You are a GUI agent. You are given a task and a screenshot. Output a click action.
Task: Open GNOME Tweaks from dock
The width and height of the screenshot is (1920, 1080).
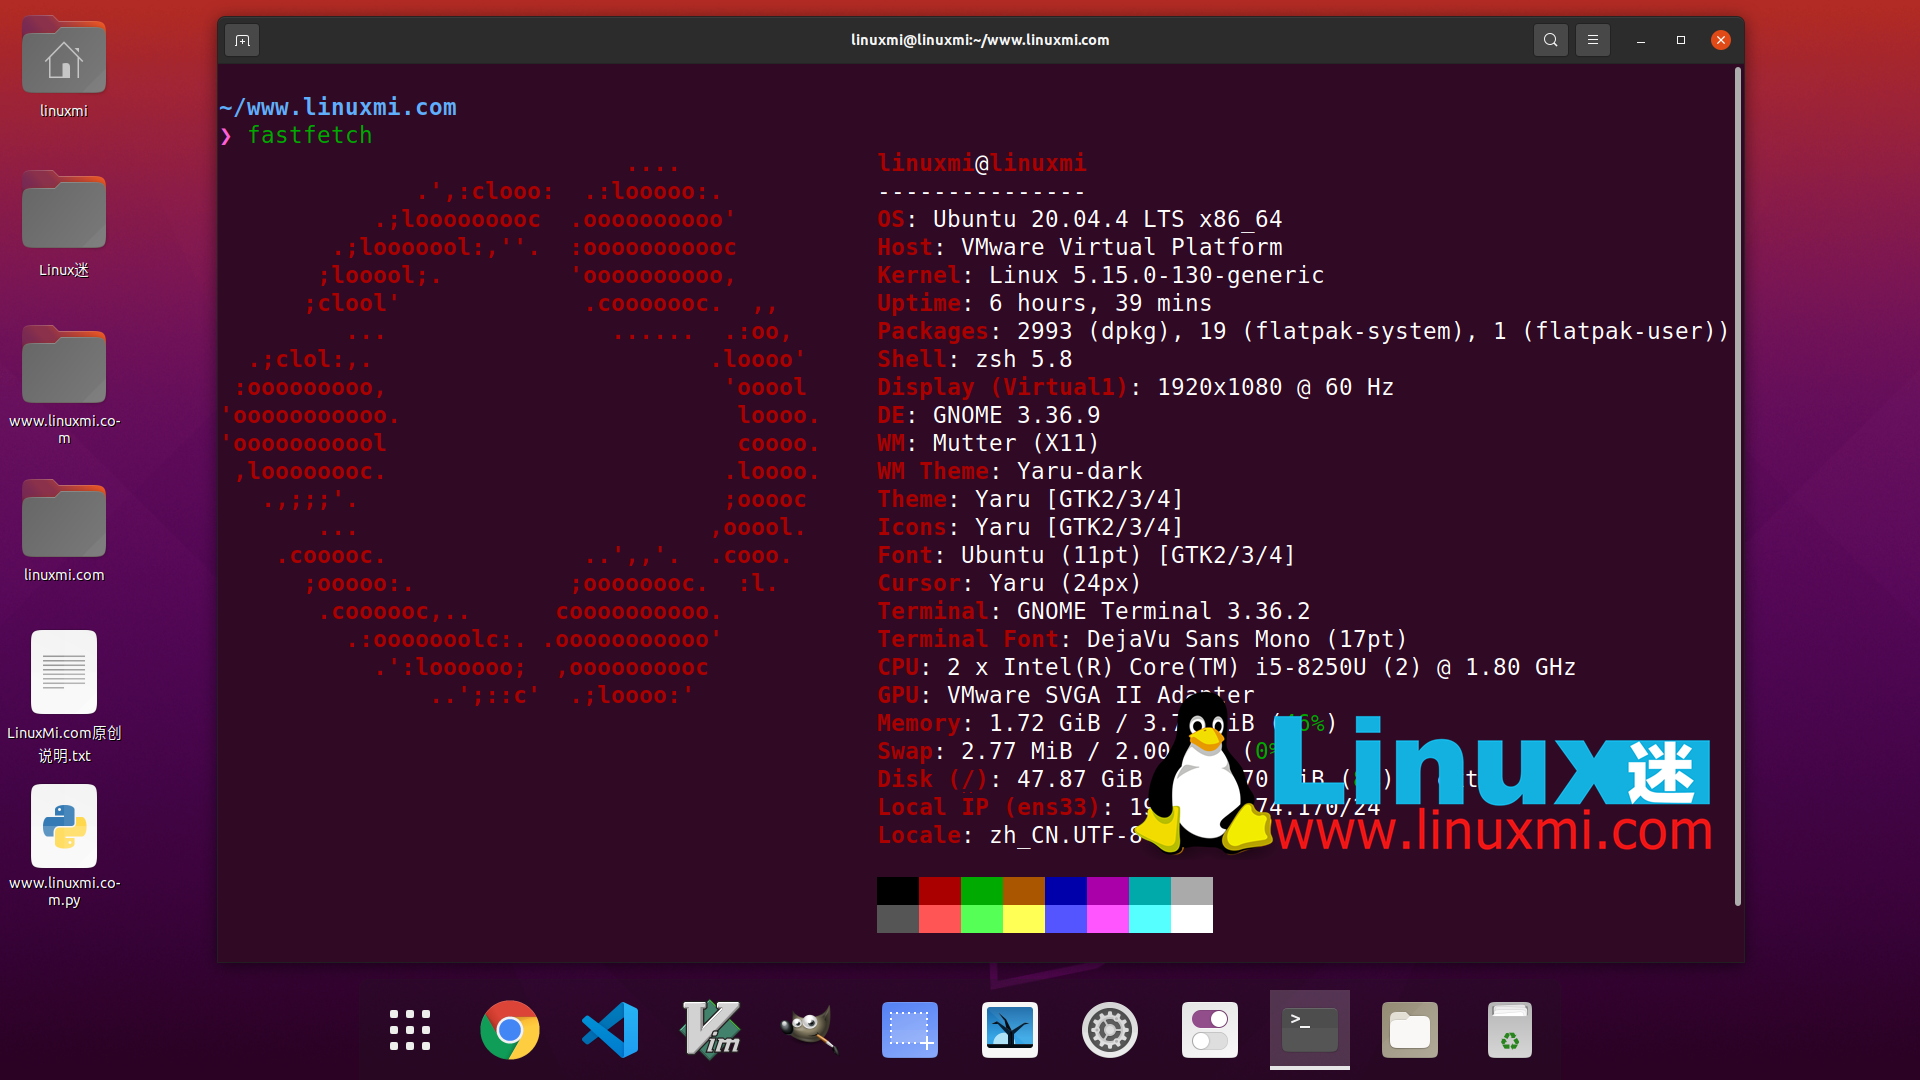pos(1210,1030)
